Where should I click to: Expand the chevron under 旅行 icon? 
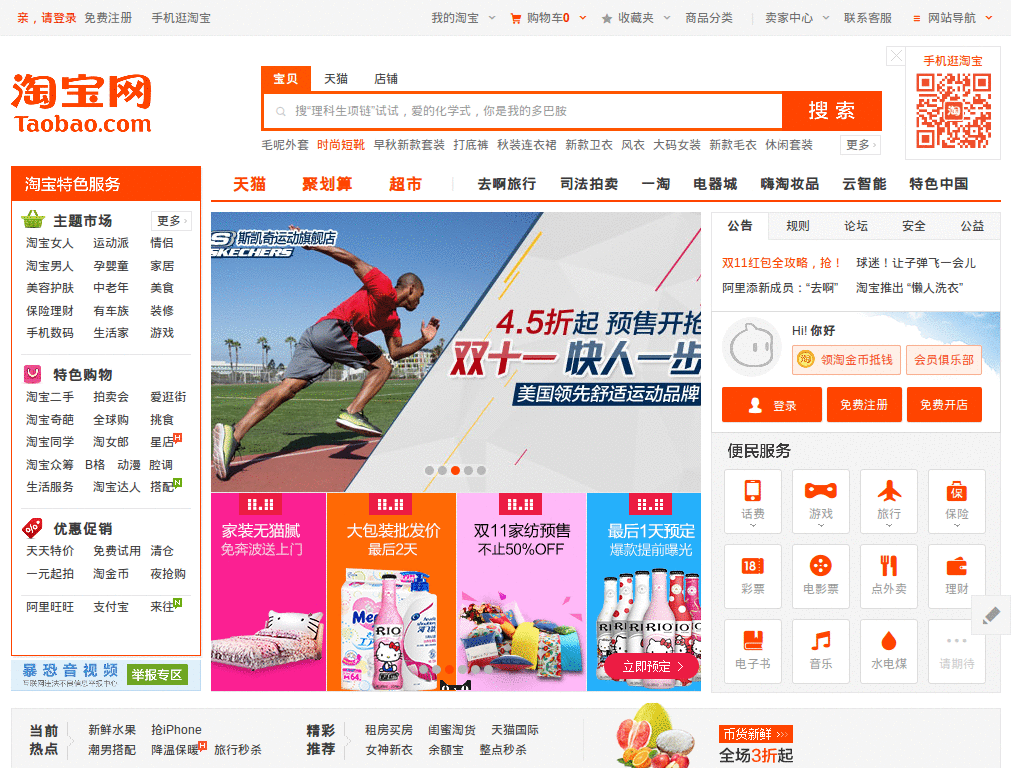(x=889, y=525)
